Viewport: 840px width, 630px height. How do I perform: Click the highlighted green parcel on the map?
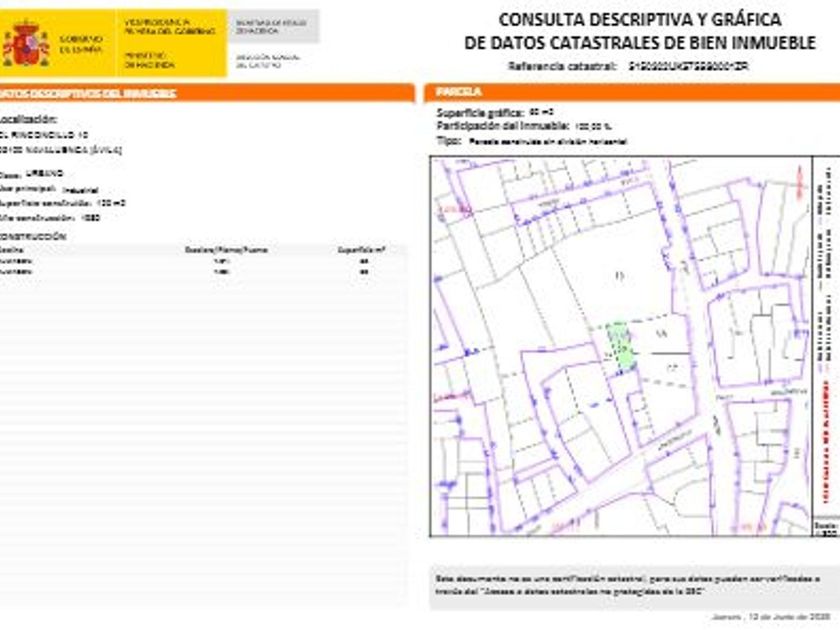pyautogui.click(x=621, y=346)
